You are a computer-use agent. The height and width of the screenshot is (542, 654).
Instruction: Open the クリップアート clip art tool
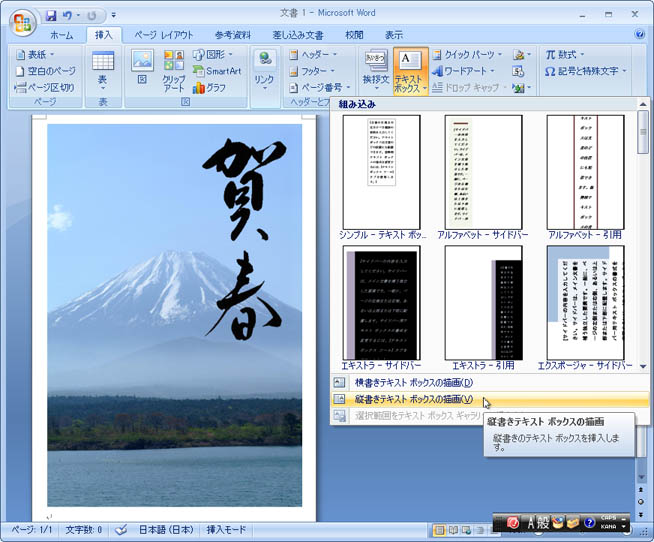(x=174, y=68)
